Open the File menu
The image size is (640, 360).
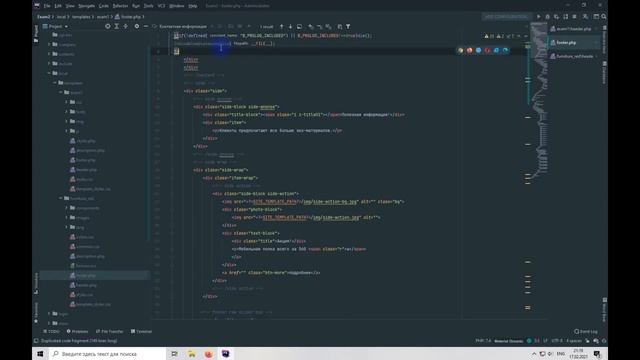(47, 6)
